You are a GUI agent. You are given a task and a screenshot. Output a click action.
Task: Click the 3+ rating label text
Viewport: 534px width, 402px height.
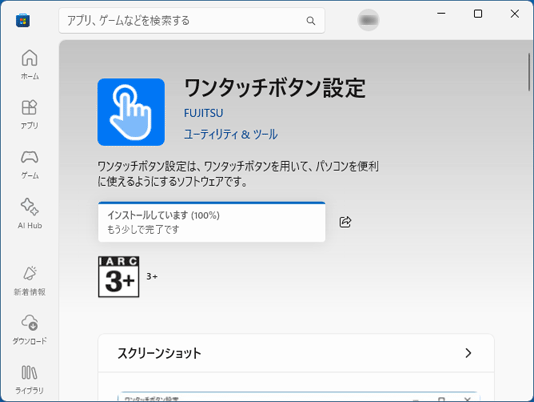pyautogui.click(x=152, y=276)
